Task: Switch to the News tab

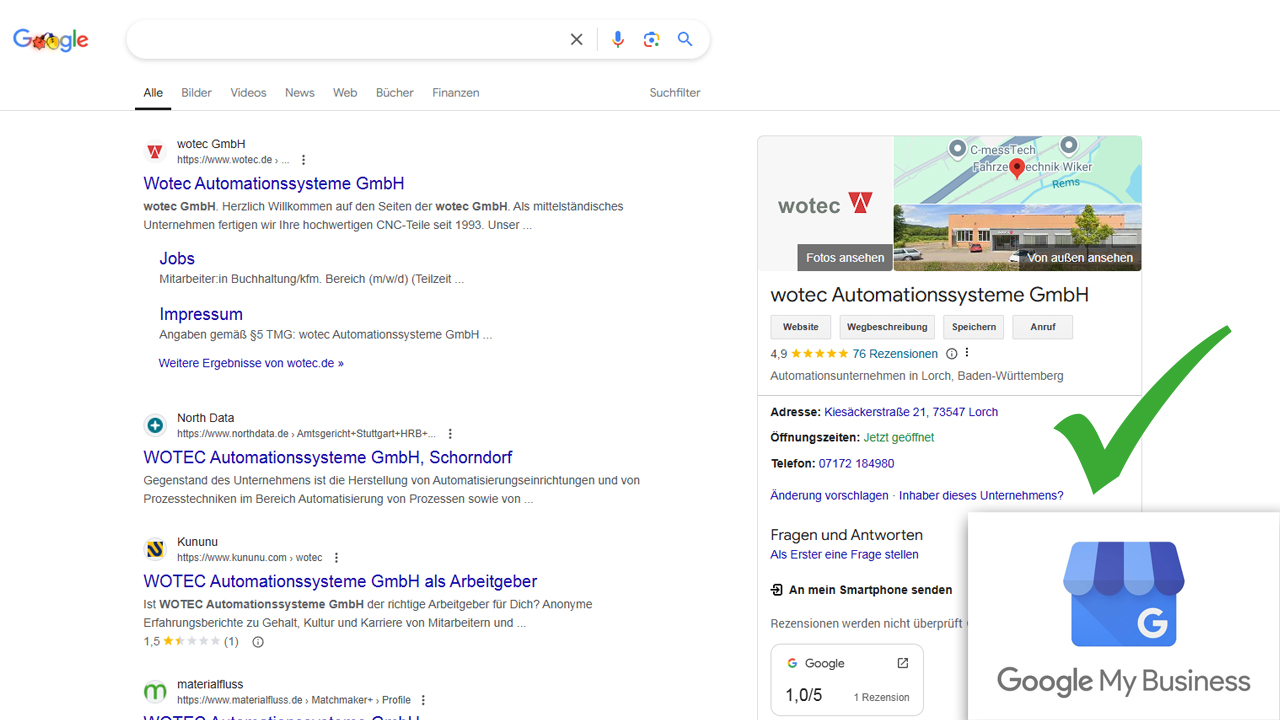Action: [299, 93]
